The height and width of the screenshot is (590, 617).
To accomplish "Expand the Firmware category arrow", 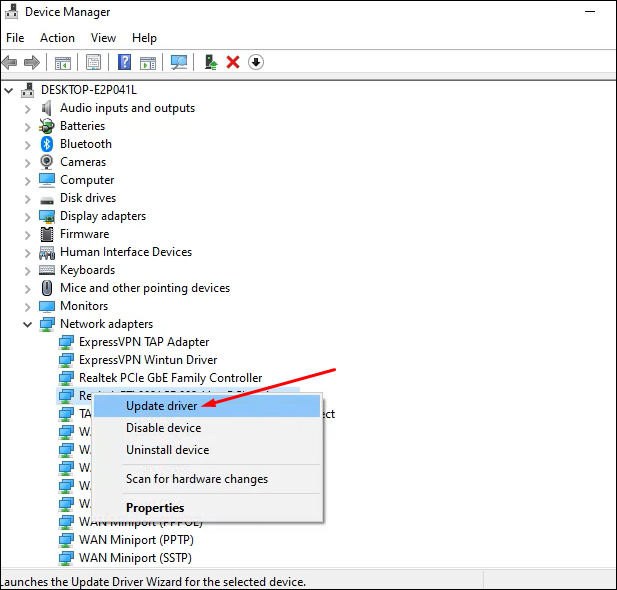I will coord(28,235).
